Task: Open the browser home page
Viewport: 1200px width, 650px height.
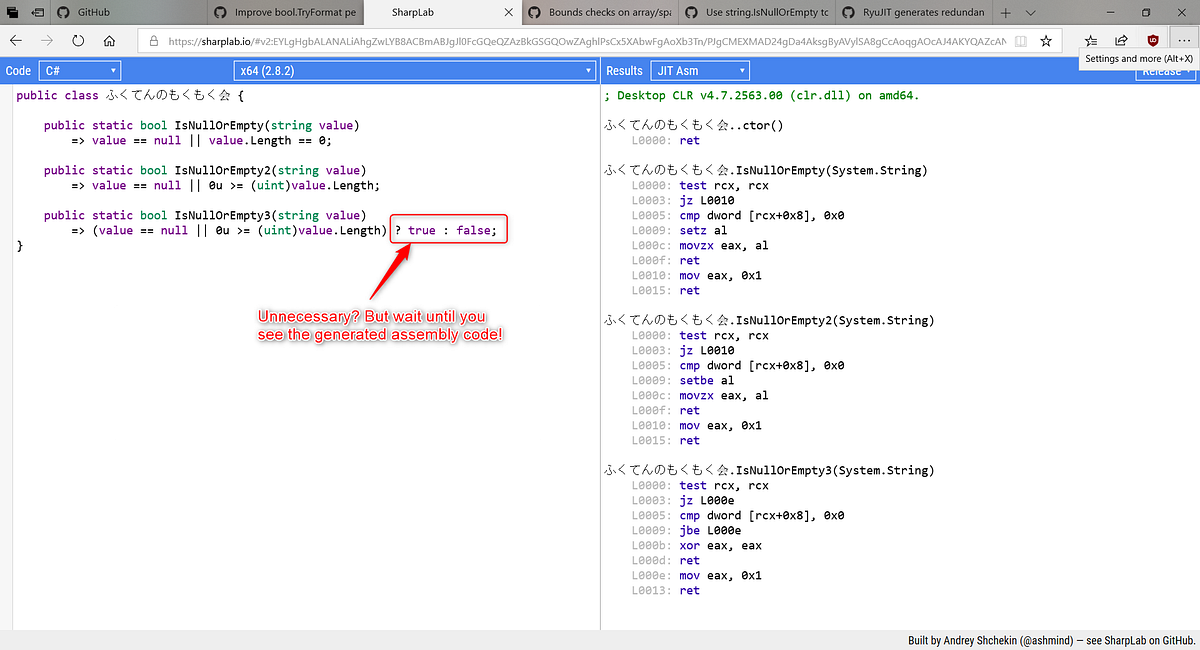Action: coord(110,41)
